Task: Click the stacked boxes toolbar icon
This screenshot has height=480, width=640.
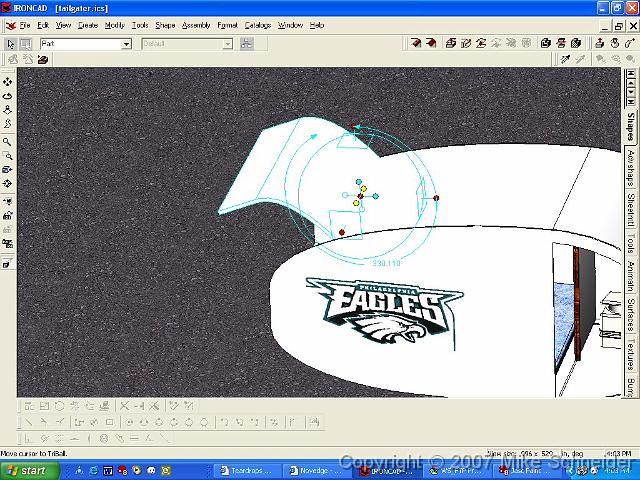Action: tap(546, 43)
